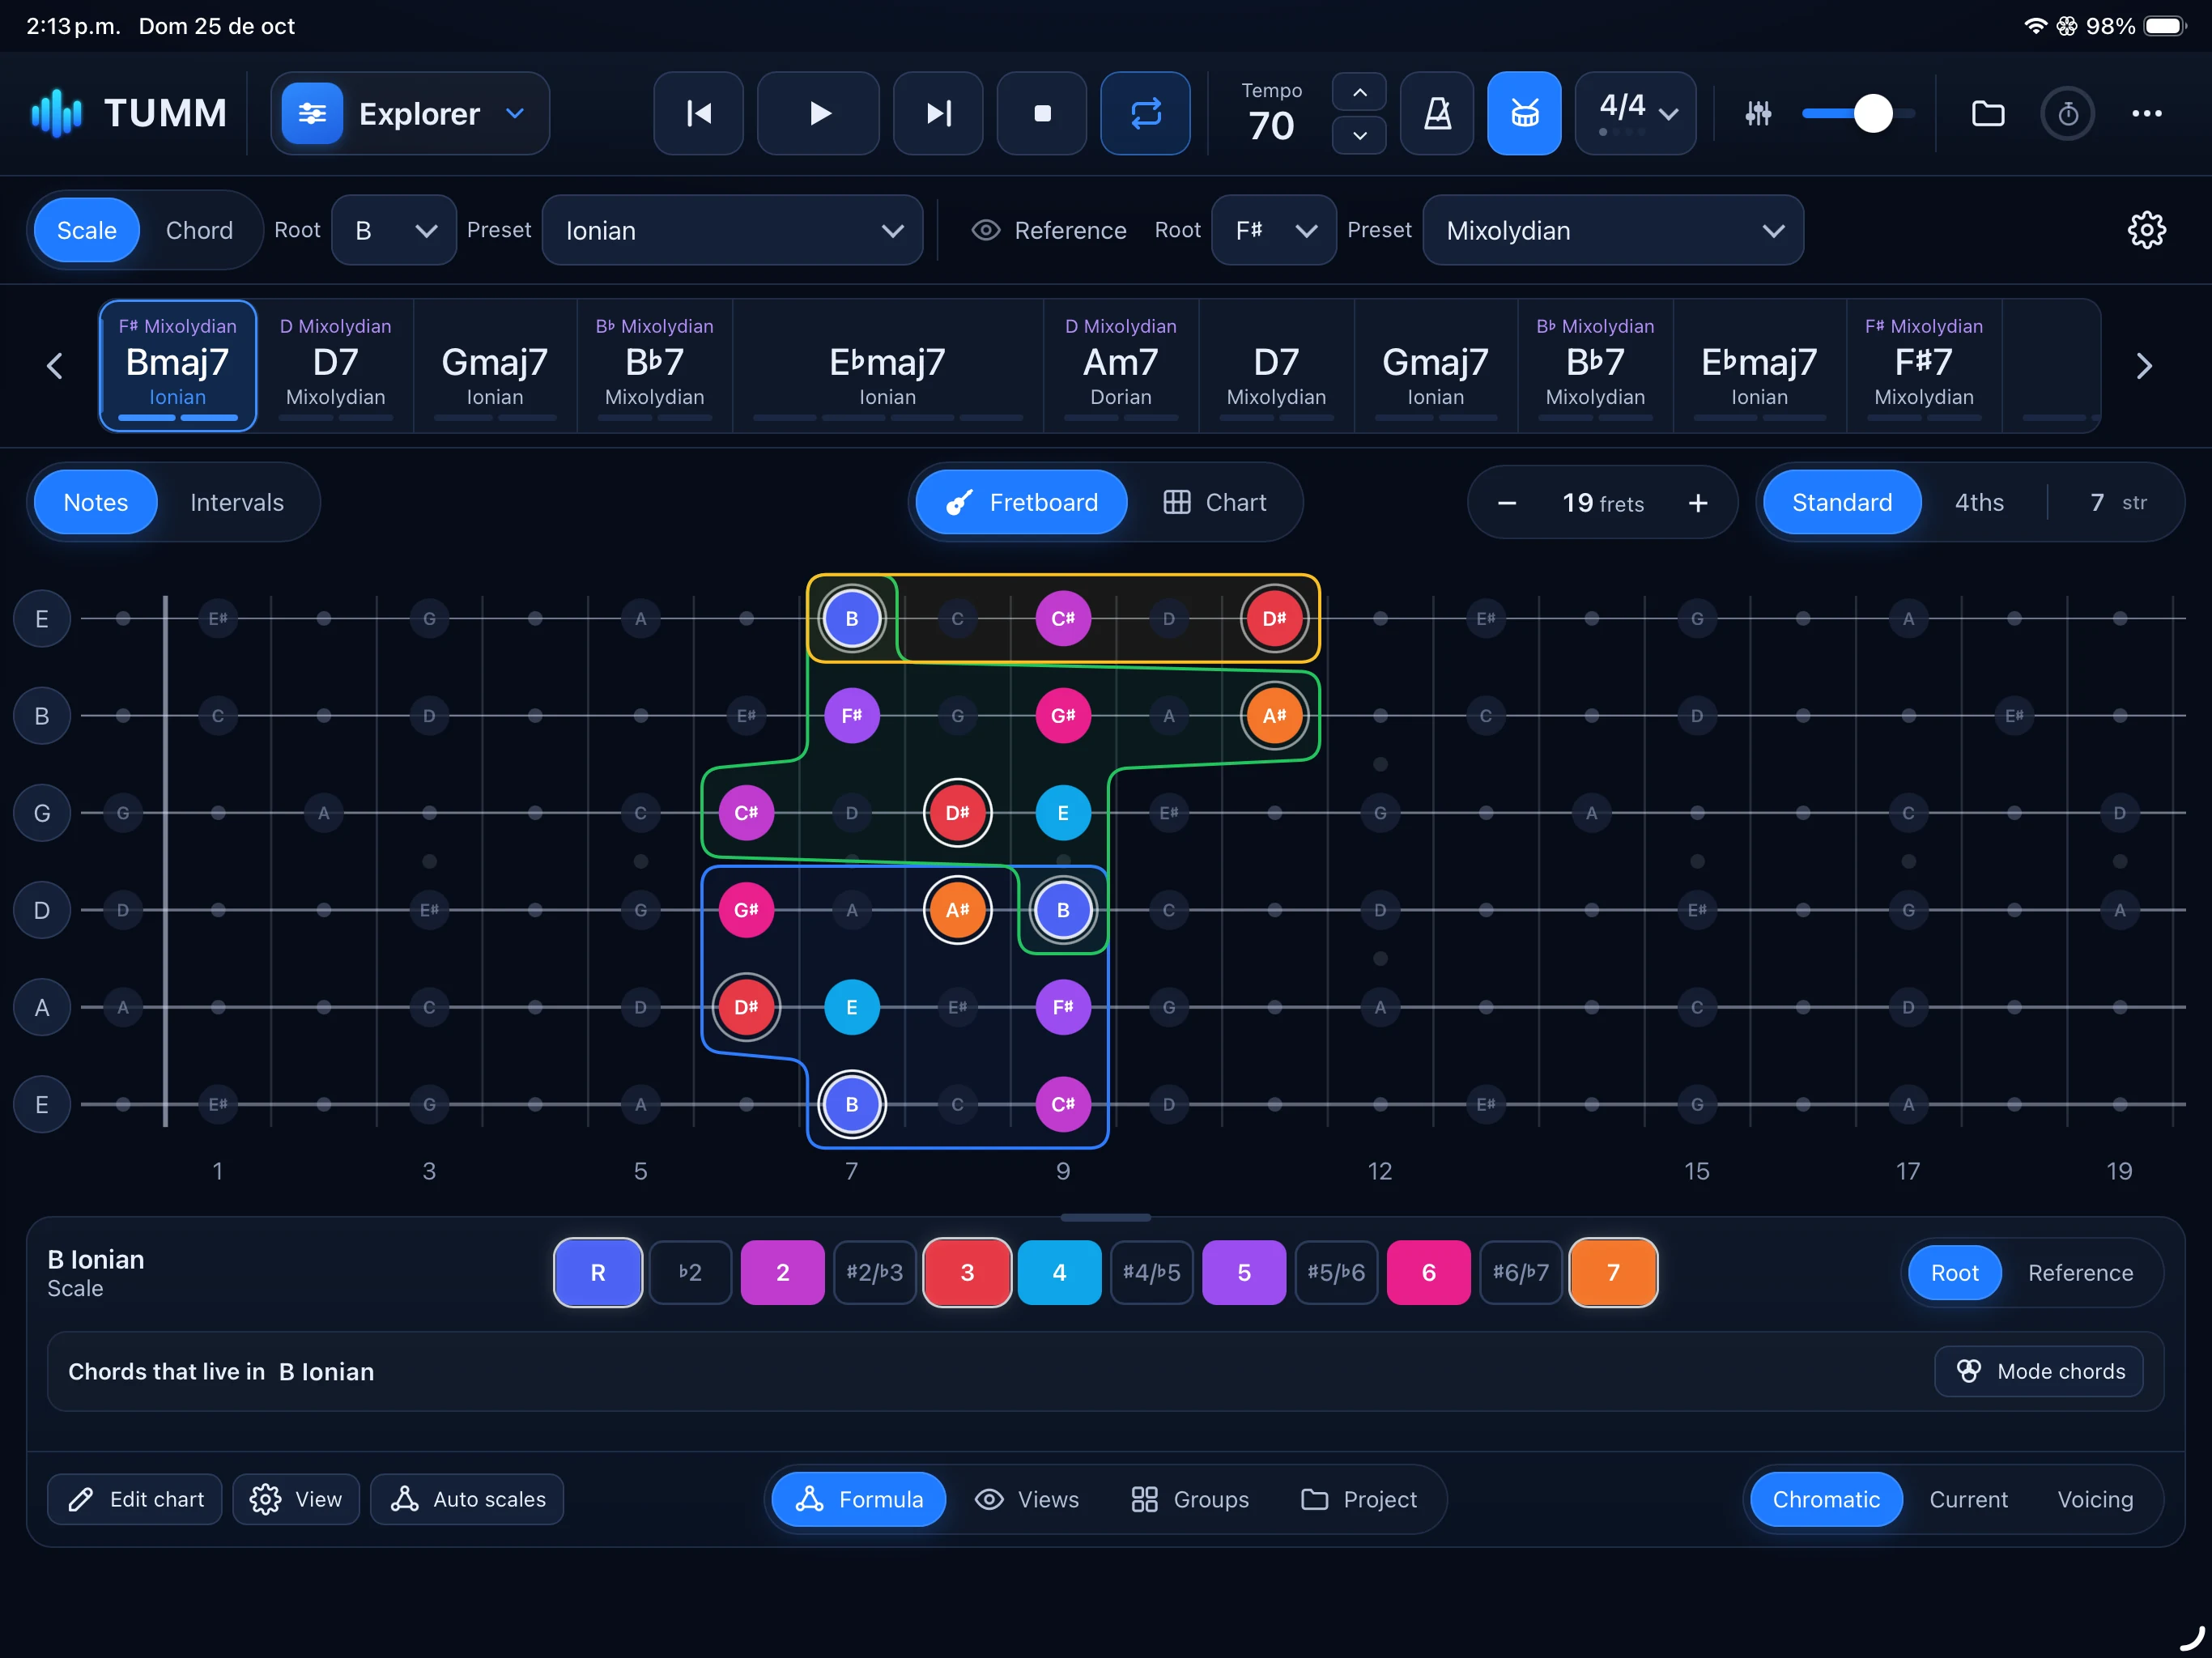The image size is (2212, 1658).
Task: Open Auto scales
Action: [467, 1498]
